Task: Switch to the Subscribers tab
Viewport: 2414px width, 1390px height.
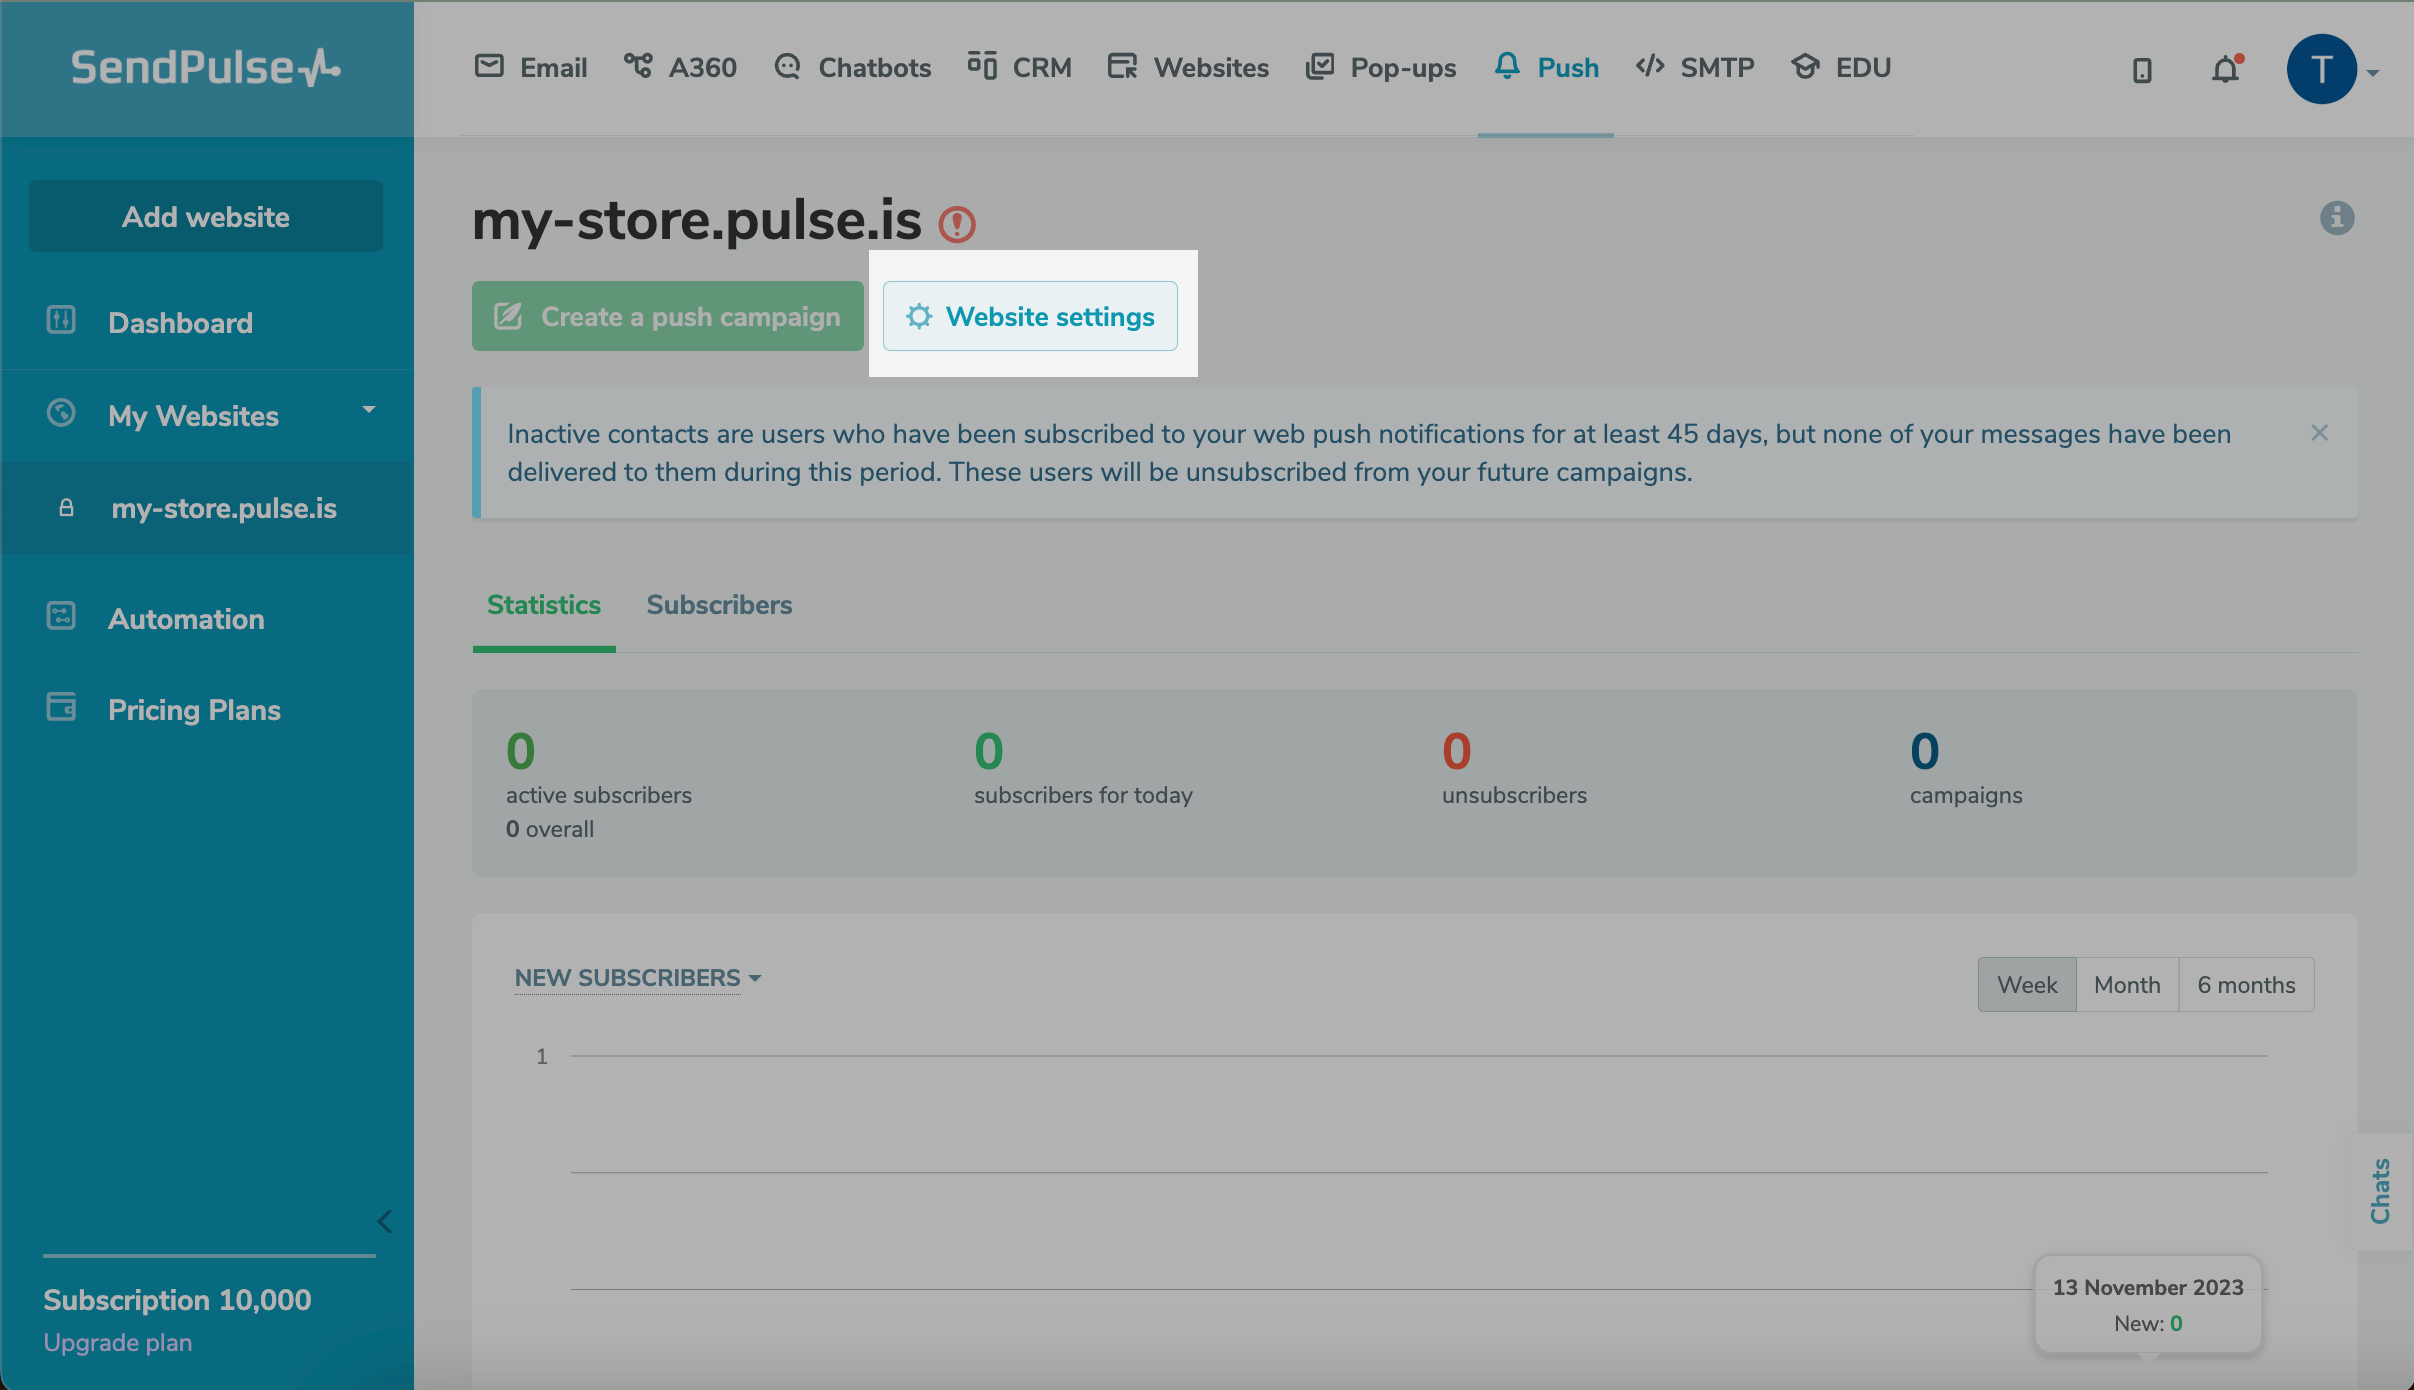Action: tap(720, 604)
